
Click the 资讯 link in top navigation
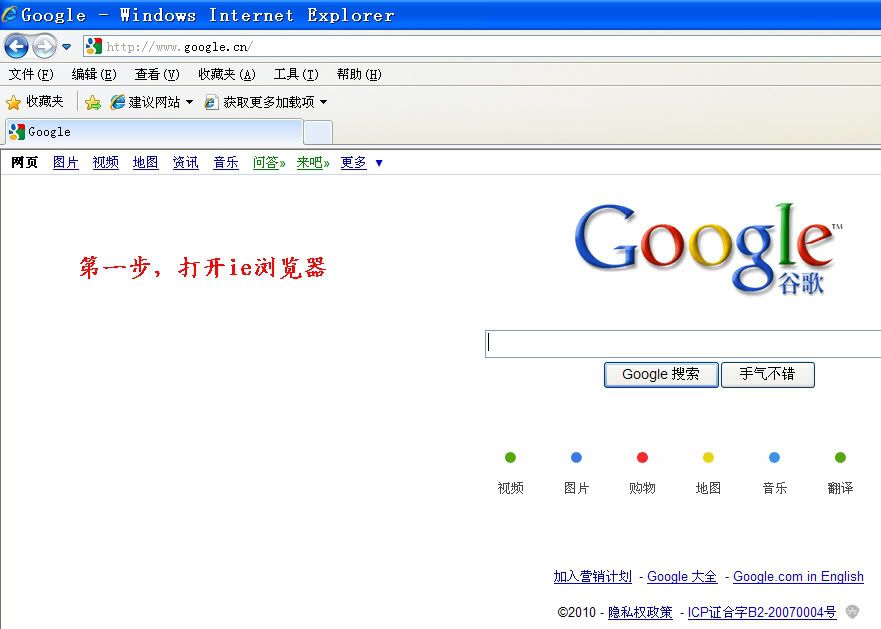[185, 162]
